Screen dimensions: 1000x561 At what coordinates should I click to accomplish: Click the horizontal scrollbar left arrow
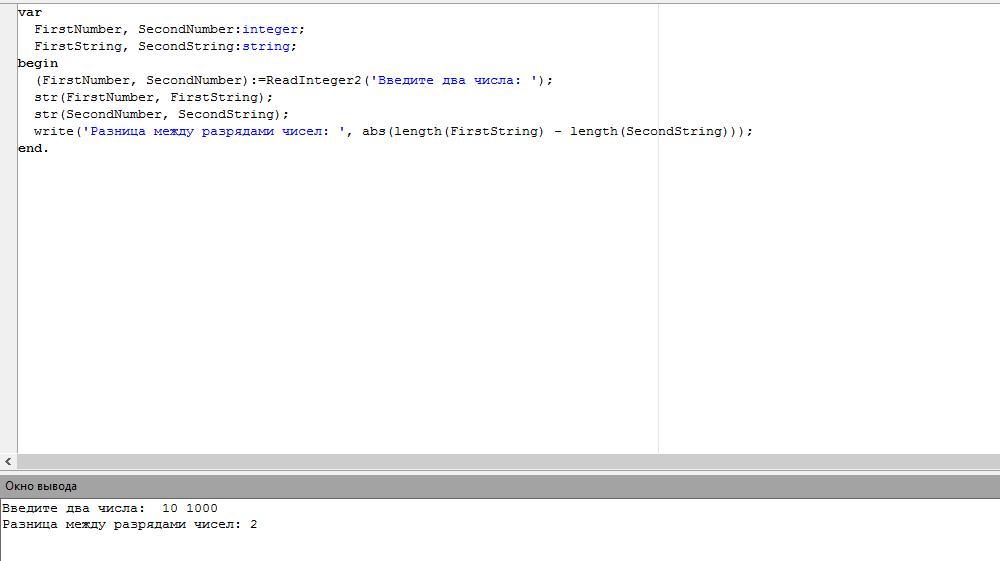pyautogui.click(x=8, y=462)
